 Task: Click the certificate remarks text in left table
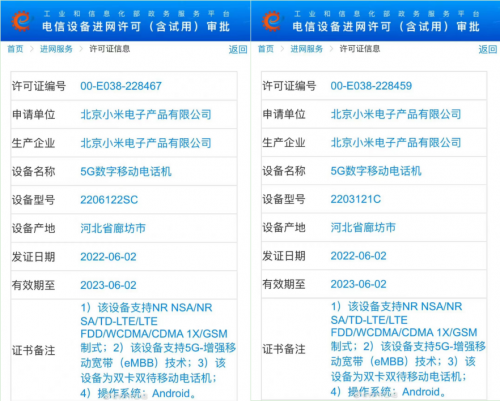158,350
